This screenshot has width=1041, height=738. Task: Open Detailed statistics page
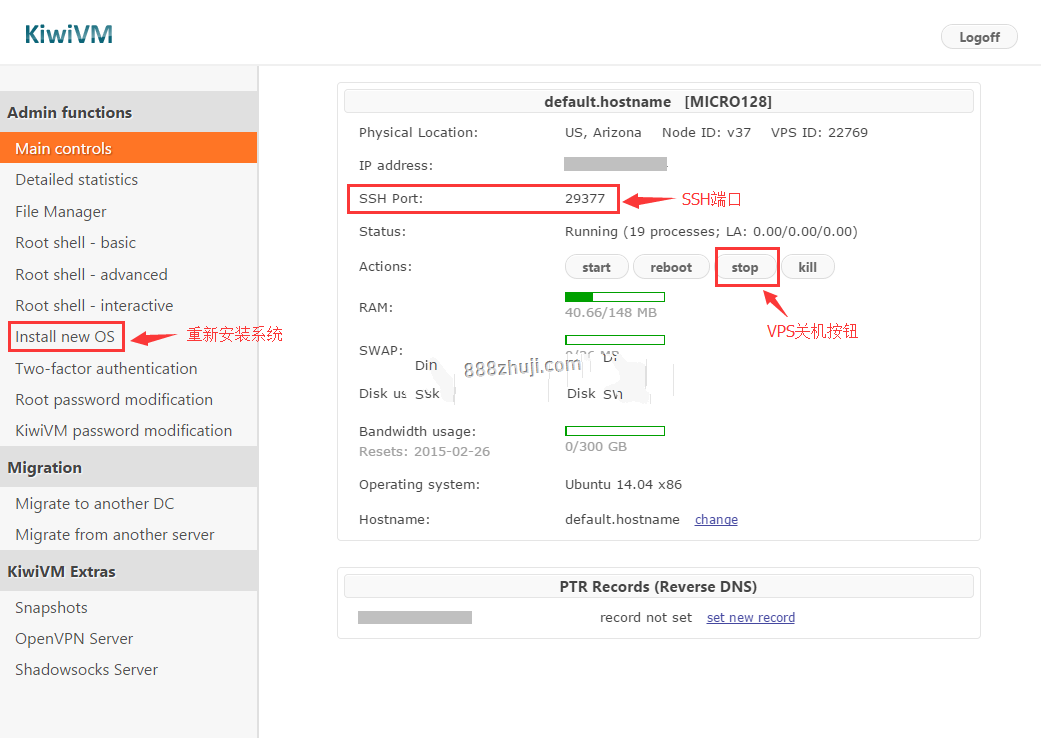point(76,180)
